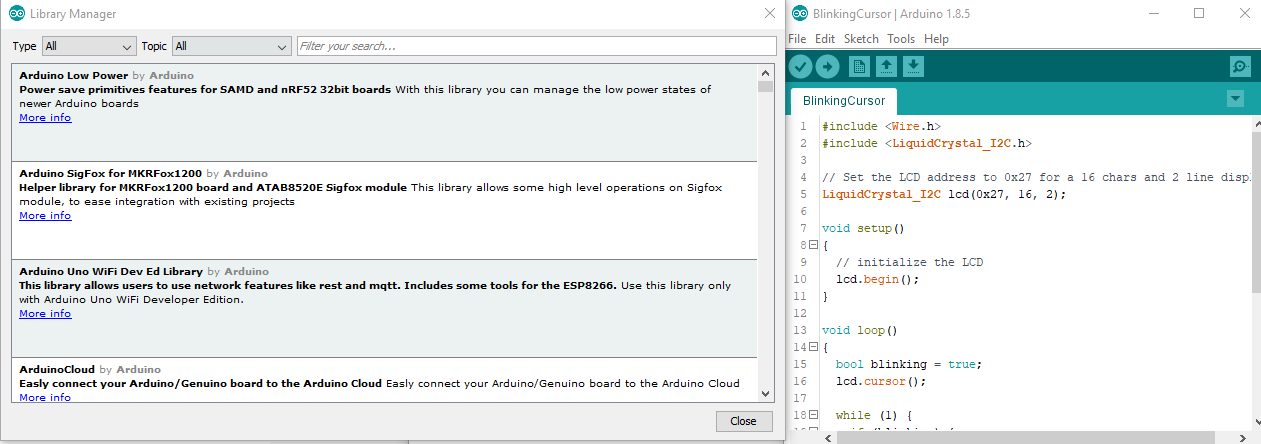
Task: Collapse the loop function fold marker on line 14
Action: [813, 347]
